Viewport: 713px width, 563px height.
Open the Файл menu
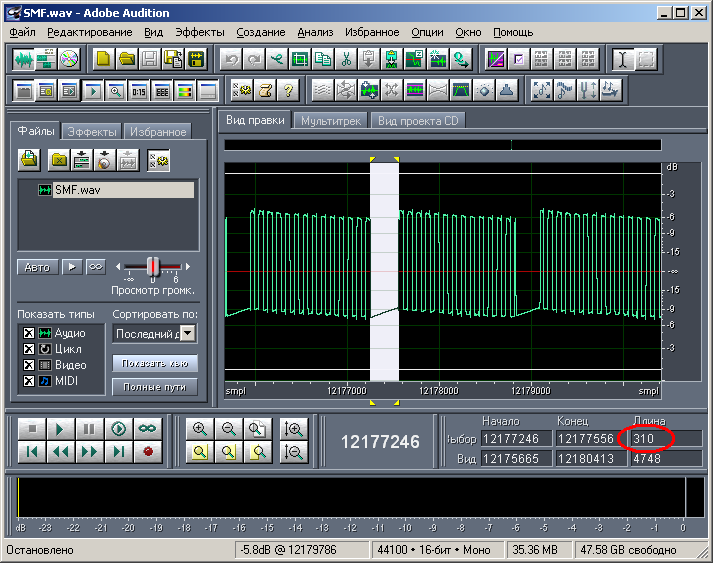coord(22,32)
